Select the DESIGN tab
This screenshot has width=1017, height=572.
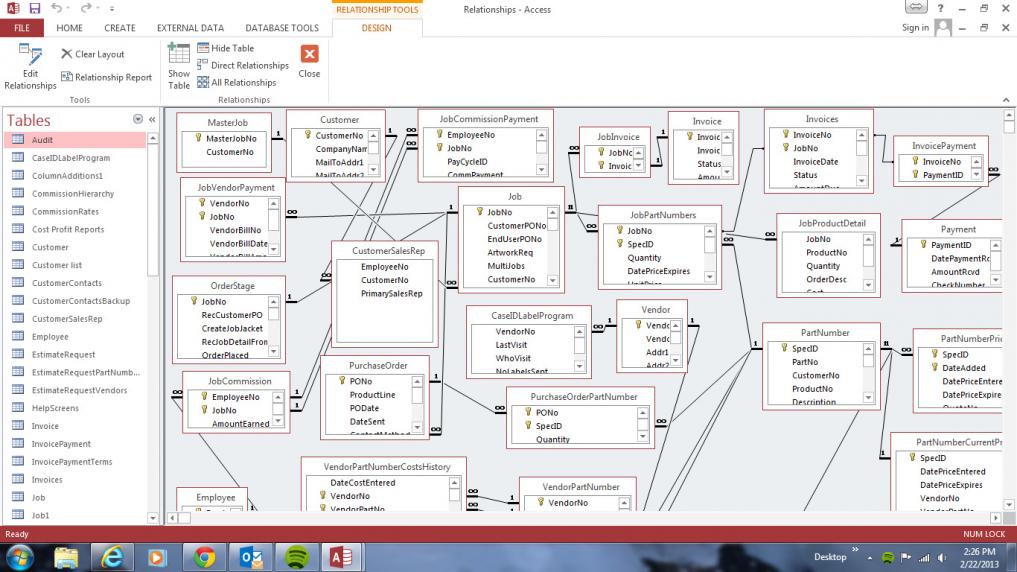pos(377,28)
